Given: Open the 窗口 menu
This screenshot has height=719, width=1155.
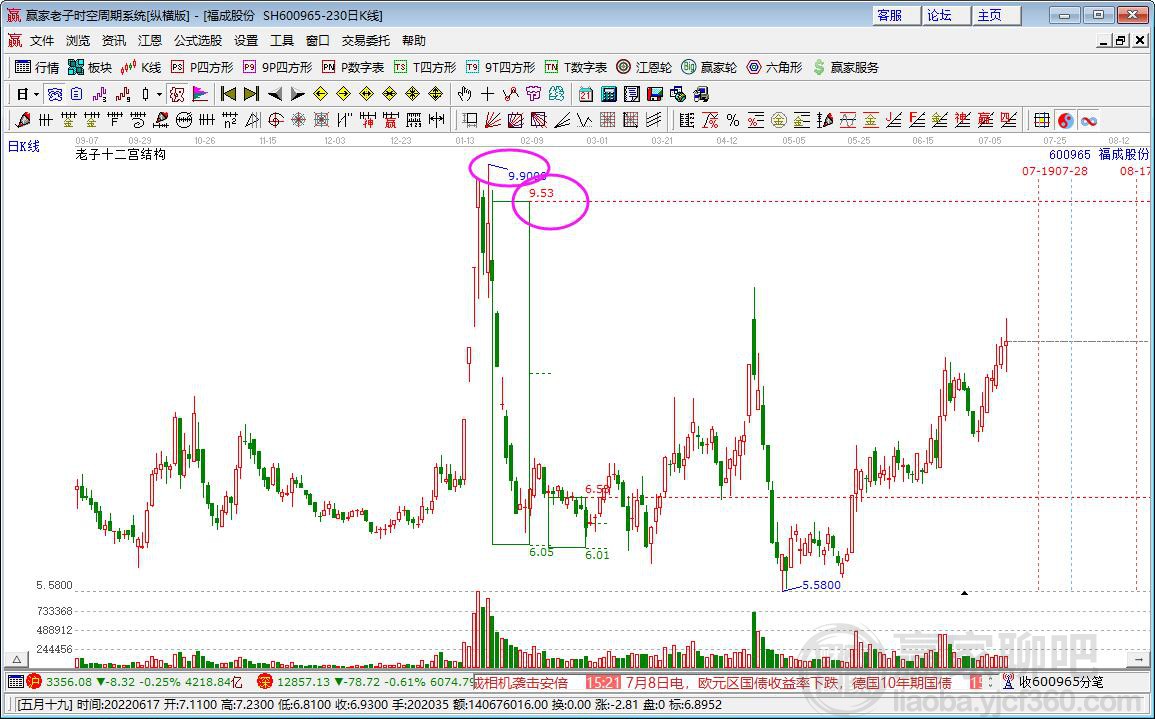Looking at the screenshot, I should tap(317, 41).
